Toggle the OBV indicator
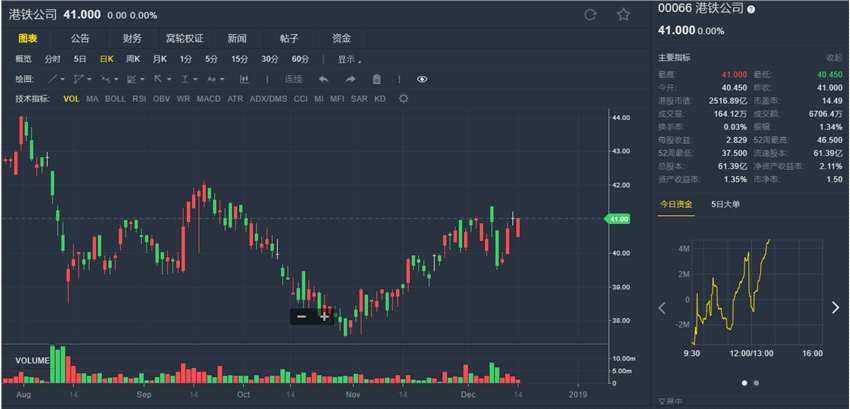The image size is (850, 409). pos(162,99)
